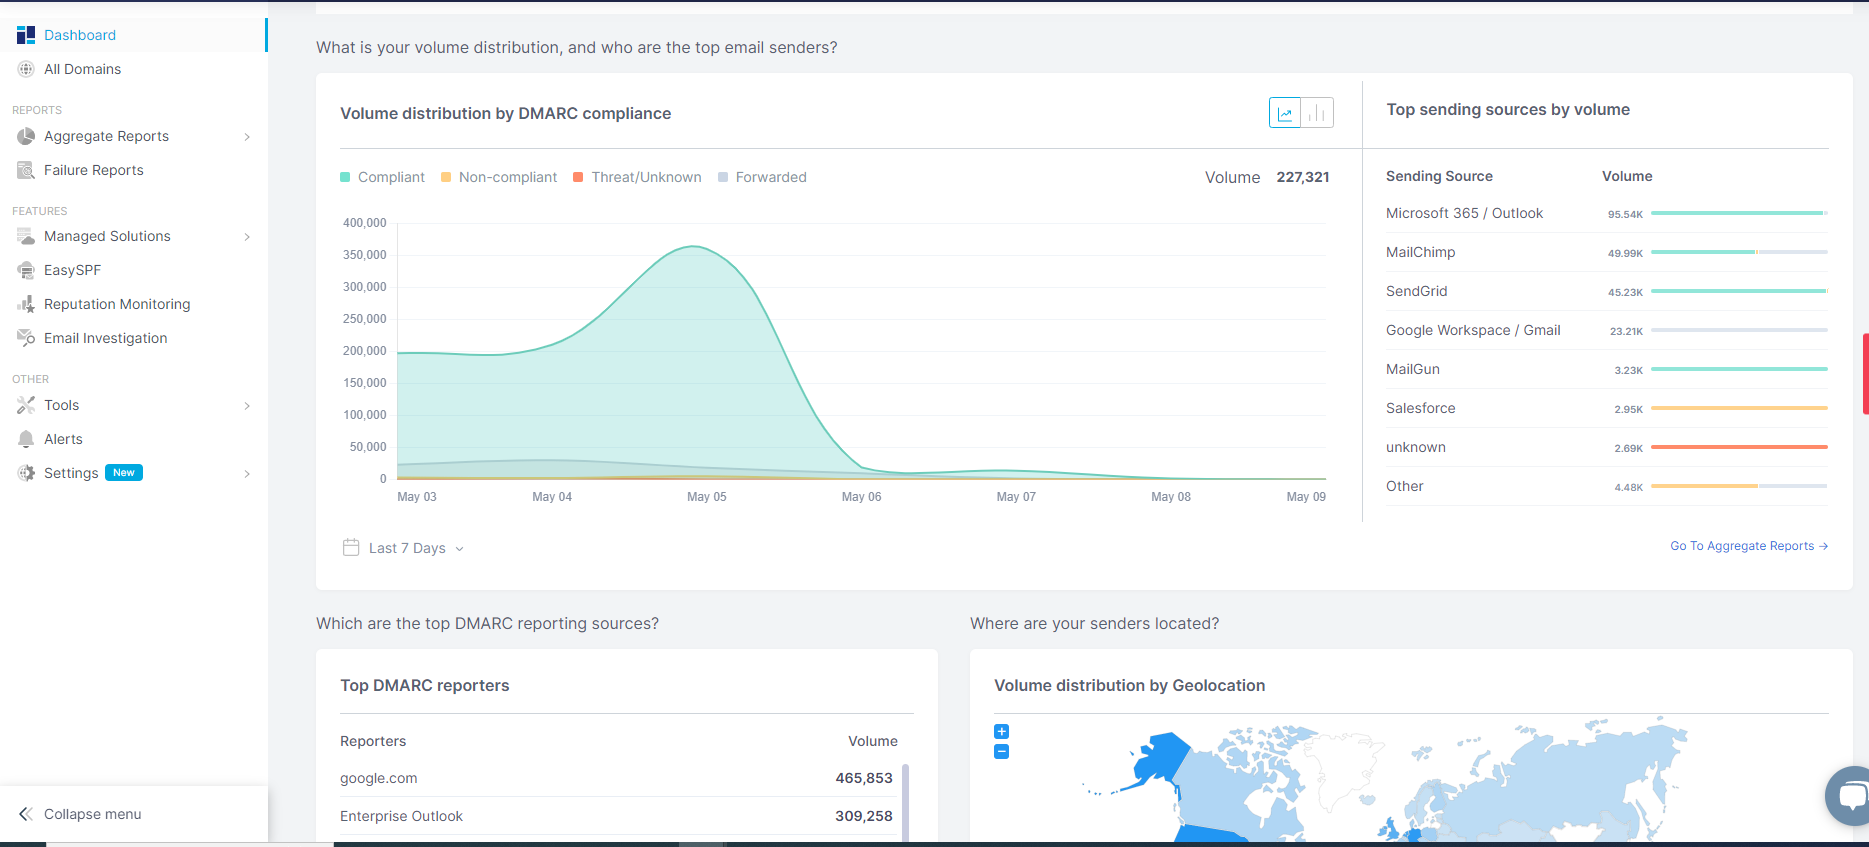Click the calendar icon beside Last 7 Days
Image resolution: width=1869 pixels, height=847 pixels.
click(x=351, y=547)
